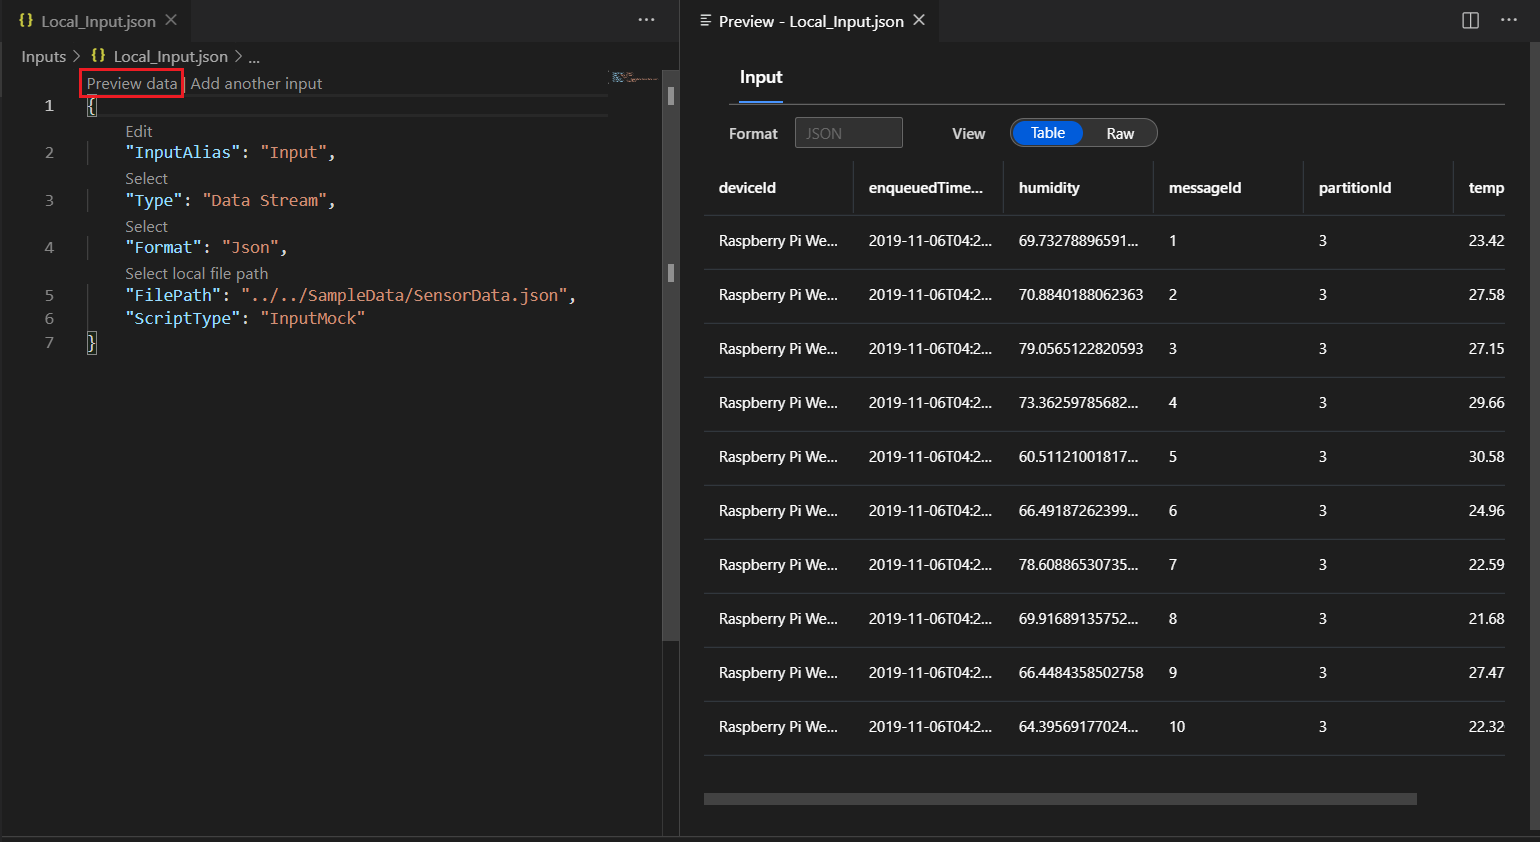
Task: Select the Input tab in the preview
Action: point(761,77)
